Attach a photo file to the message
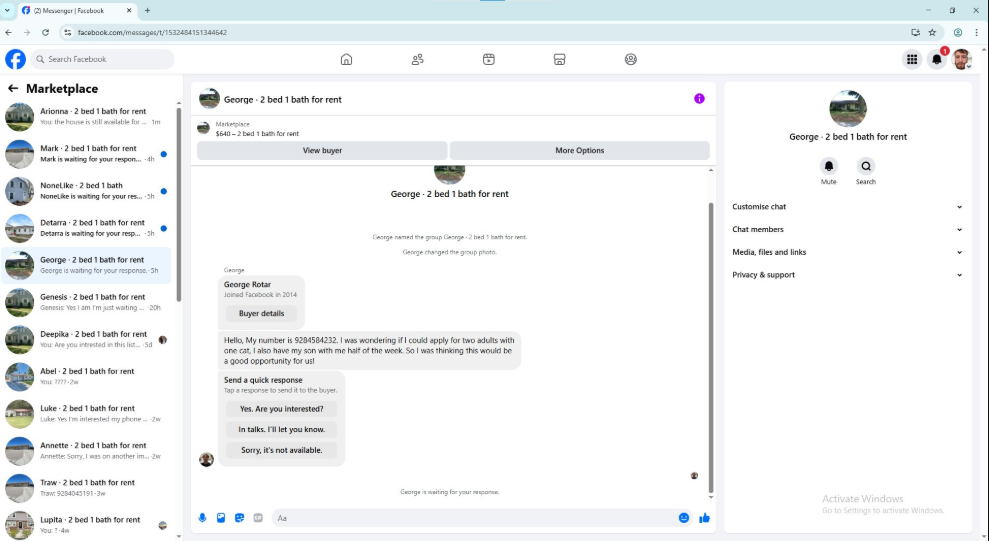This screenshot has width=989, height=541. (x=221, y=518)
